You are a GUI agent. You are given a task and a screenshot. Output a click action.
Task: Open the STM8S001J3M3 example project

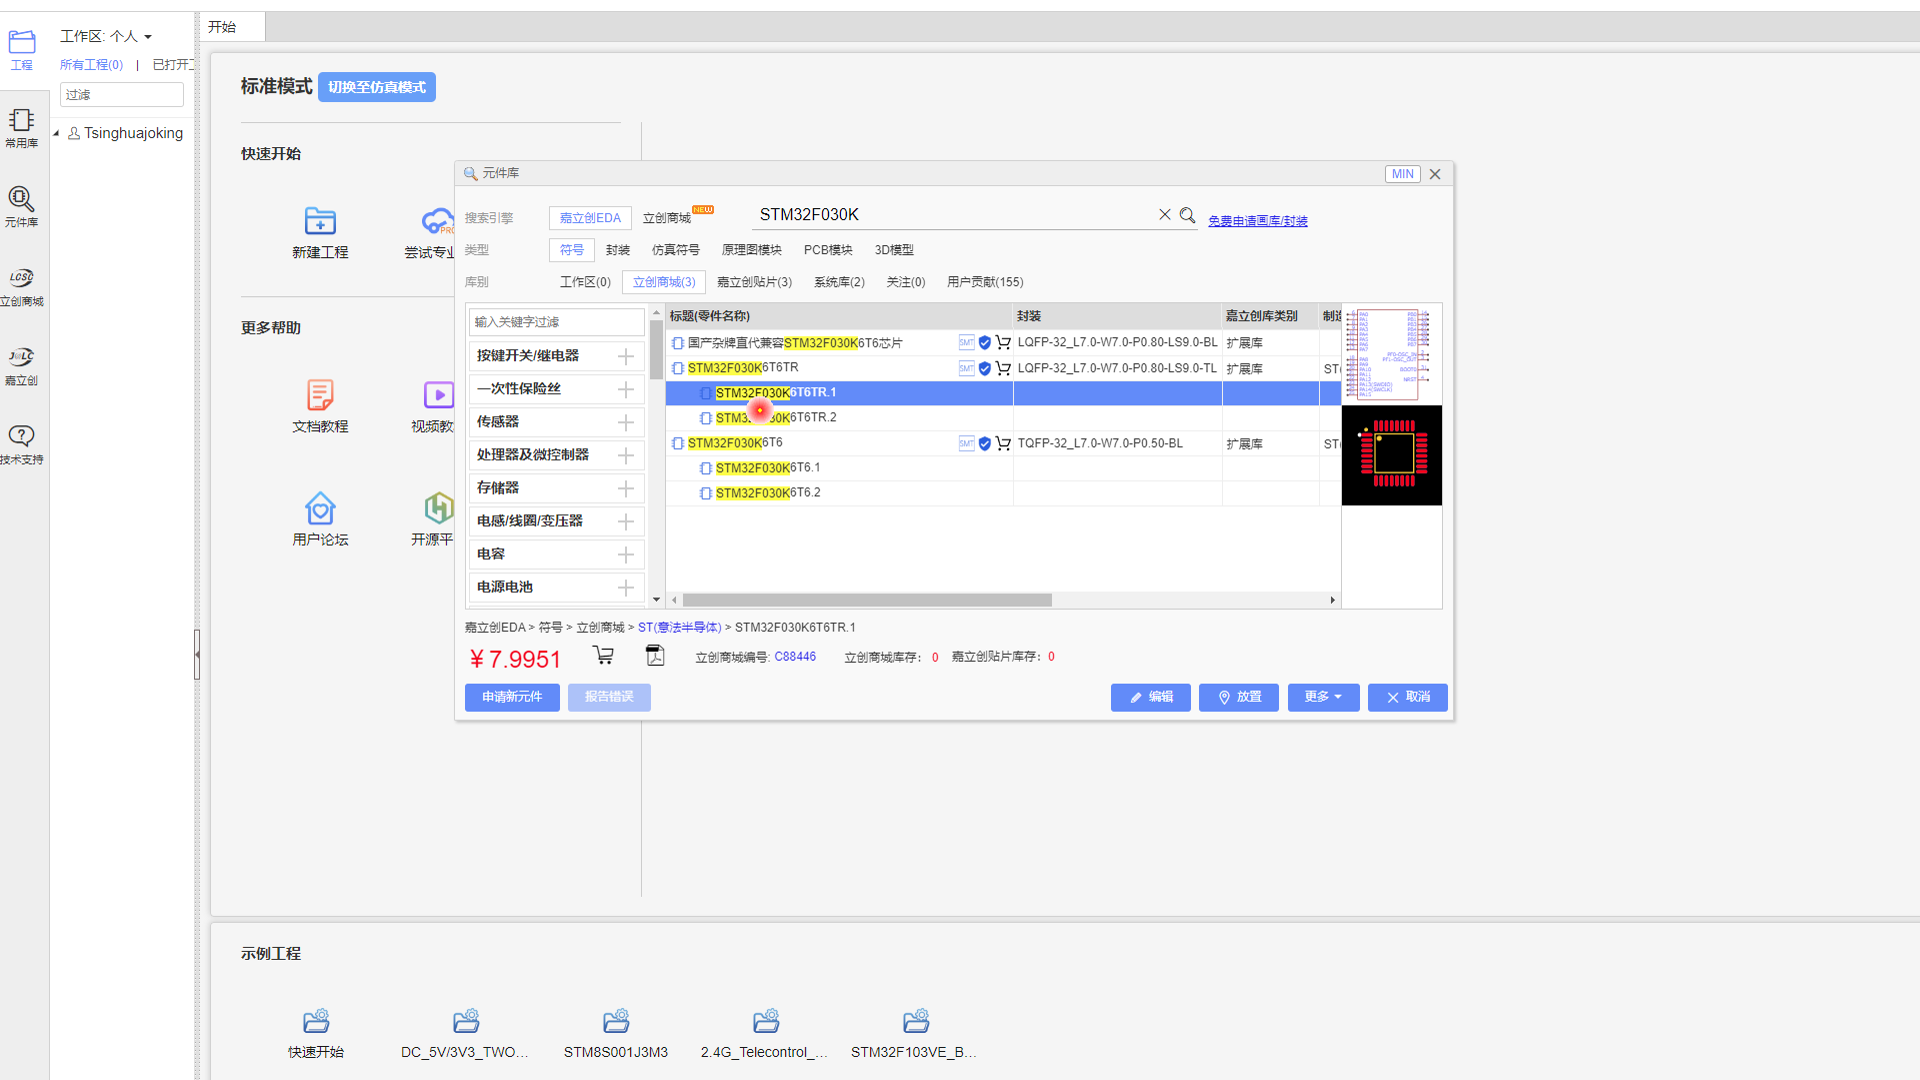click(x=616, y=1021)
